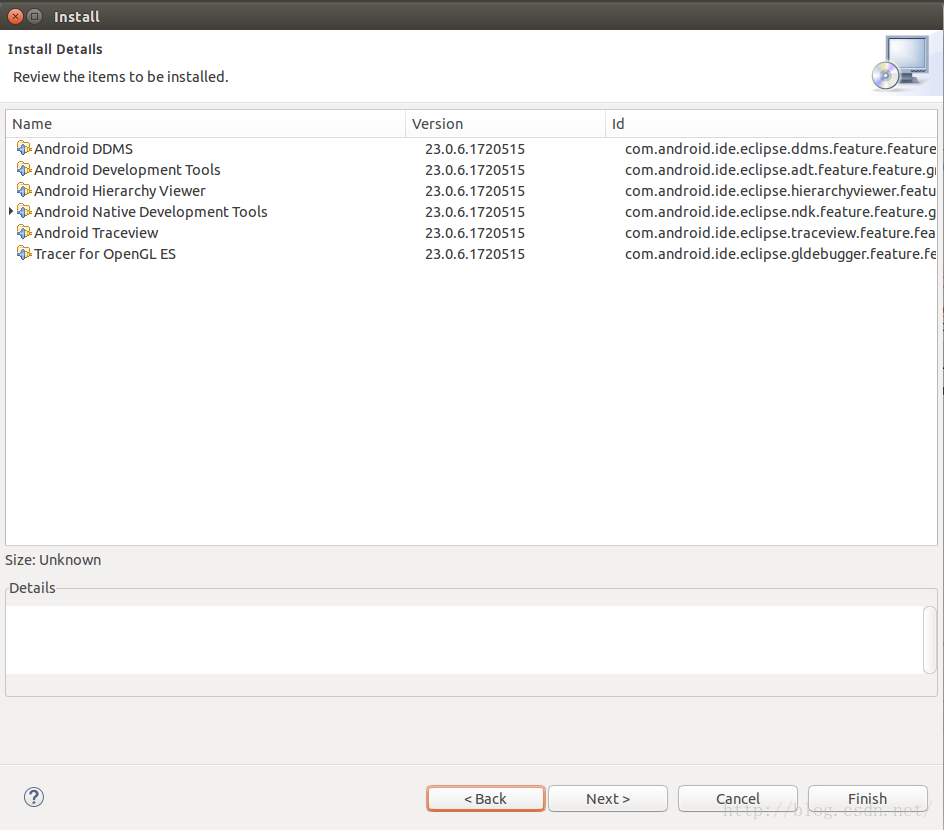The width and height of the screenshot is (944, 830).
Task: Click the version cell of Android Development Tools
Action: (x=475, y=170)
